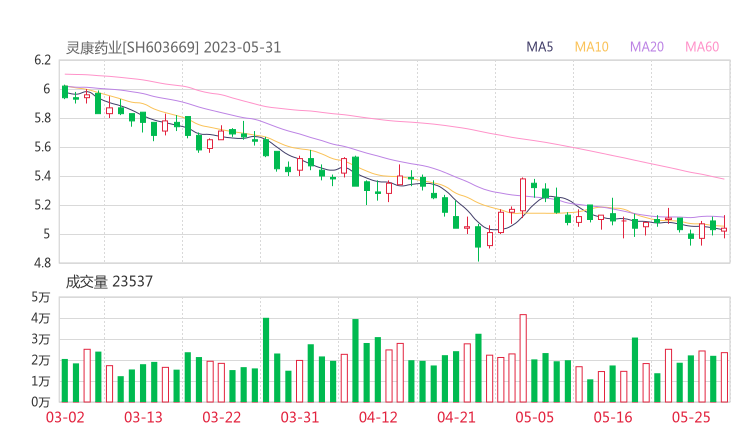Click the 03-13 date axis label
The height and width of the screenshot is (440, 740).
(x=143, y=417)
